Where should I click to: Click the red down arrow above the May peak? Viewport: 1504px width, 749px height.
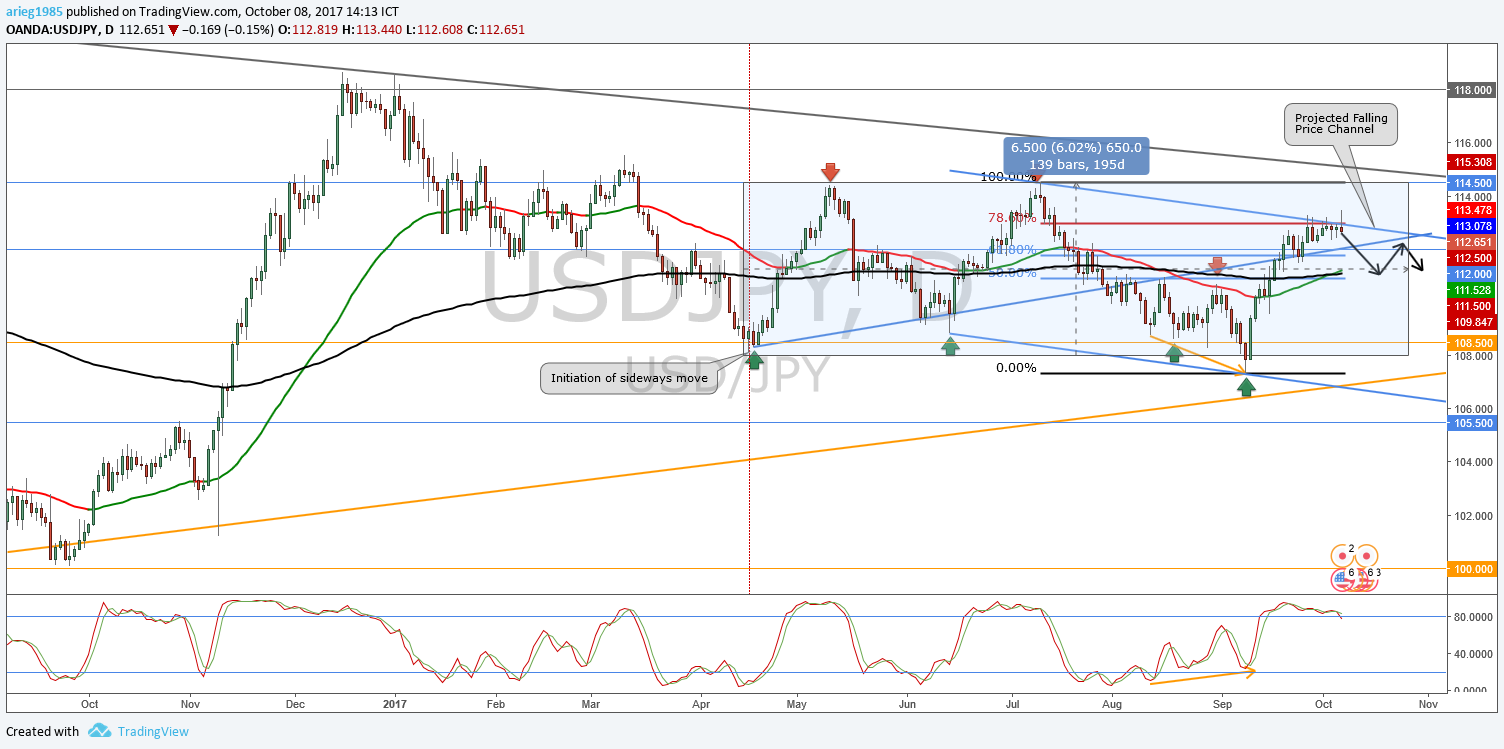(830, 172)
